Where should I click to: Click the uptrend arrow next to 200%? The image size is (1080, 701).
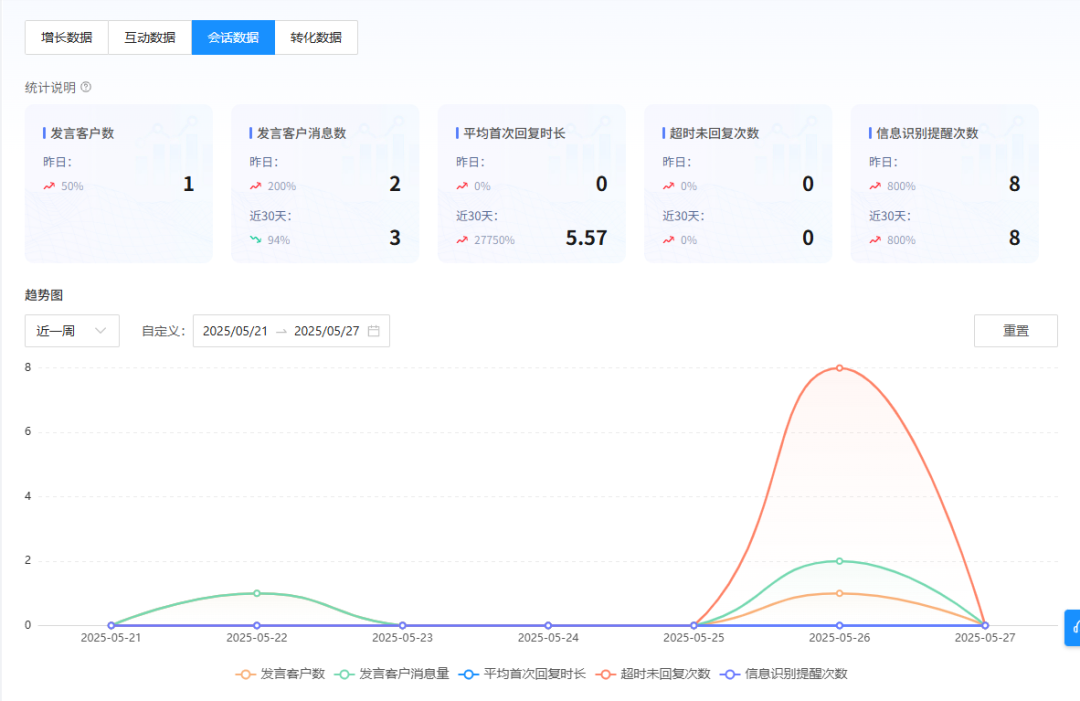256,186
